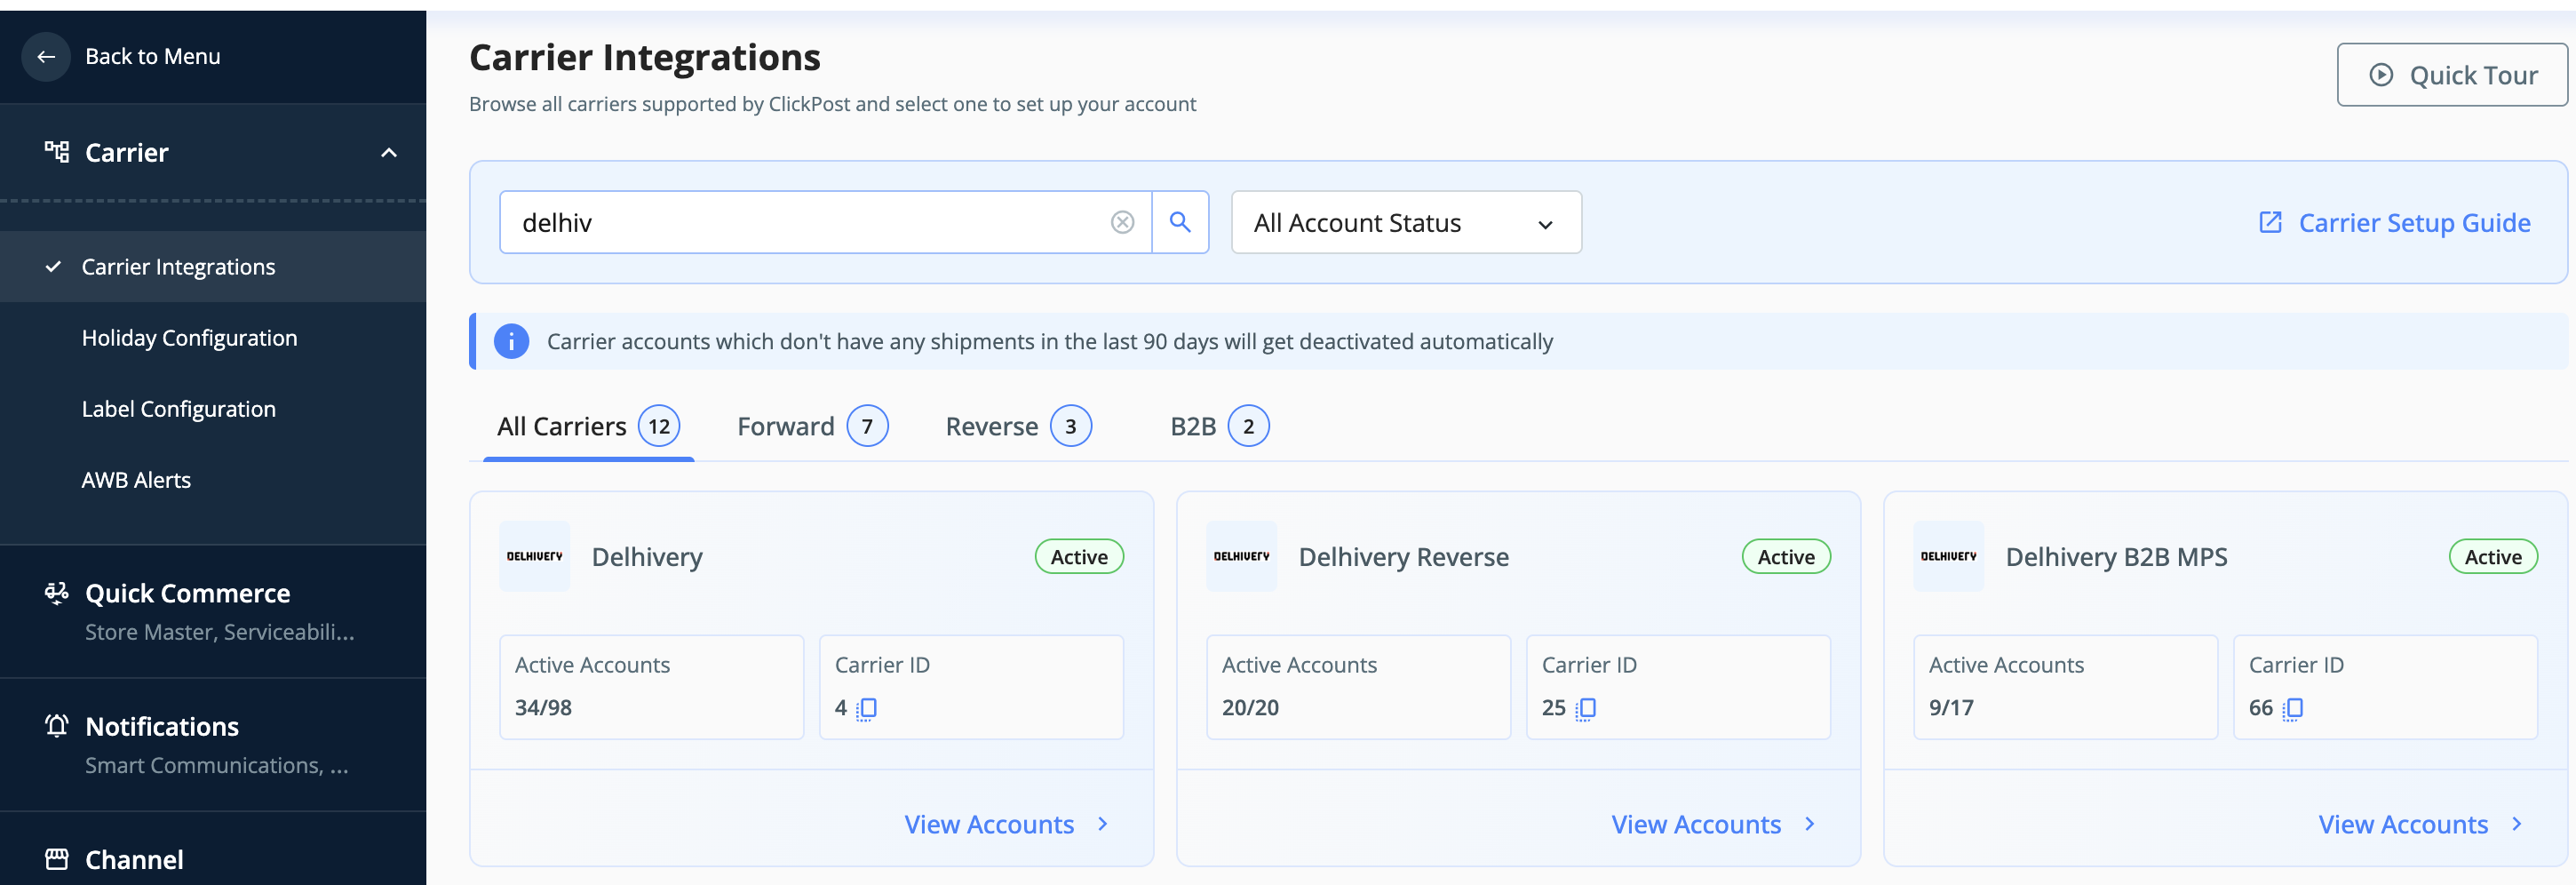Click the chevron next to Delhivery View Accounts
Viewport: 2576px width, 885px height.
[x=1103, y=824]
